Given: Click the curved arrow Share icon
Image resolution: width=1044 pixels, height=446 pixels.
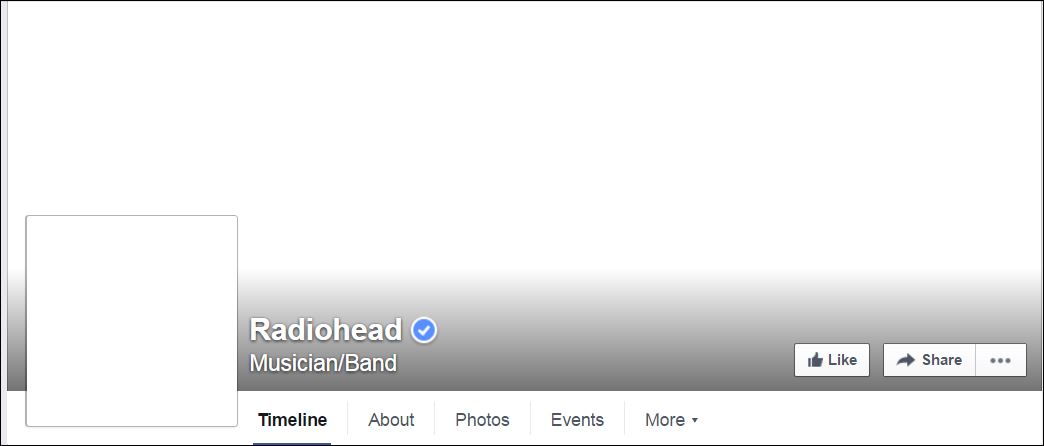Looking at the screenshot, I should coord(906,360).
